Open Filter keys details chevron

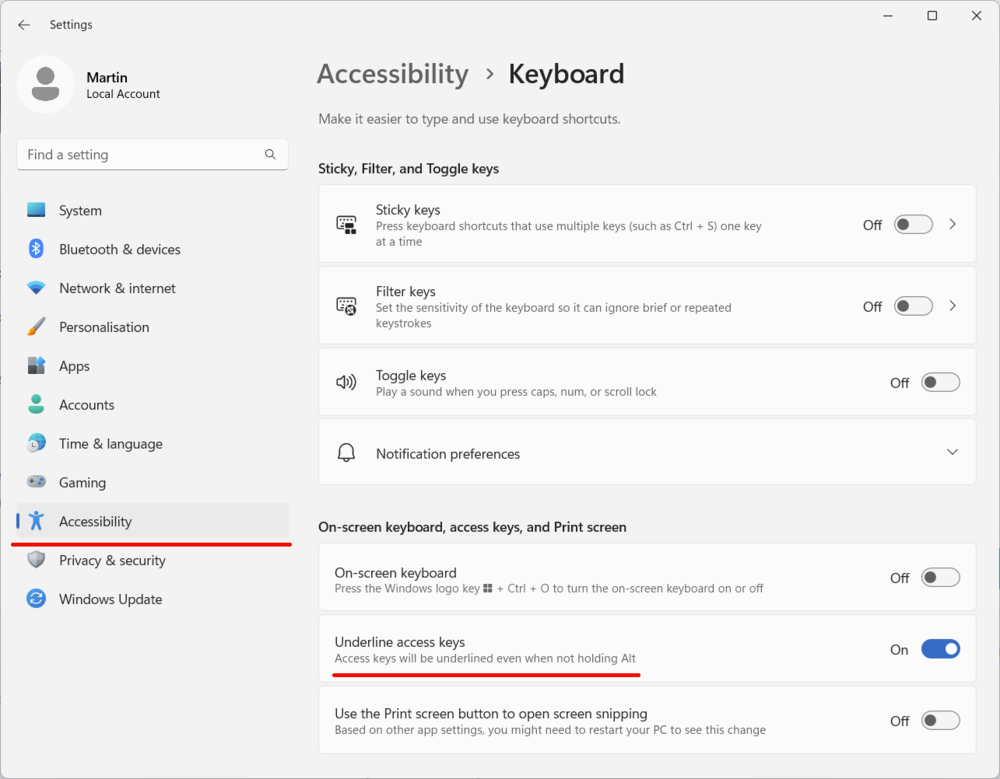pos(953,306)
